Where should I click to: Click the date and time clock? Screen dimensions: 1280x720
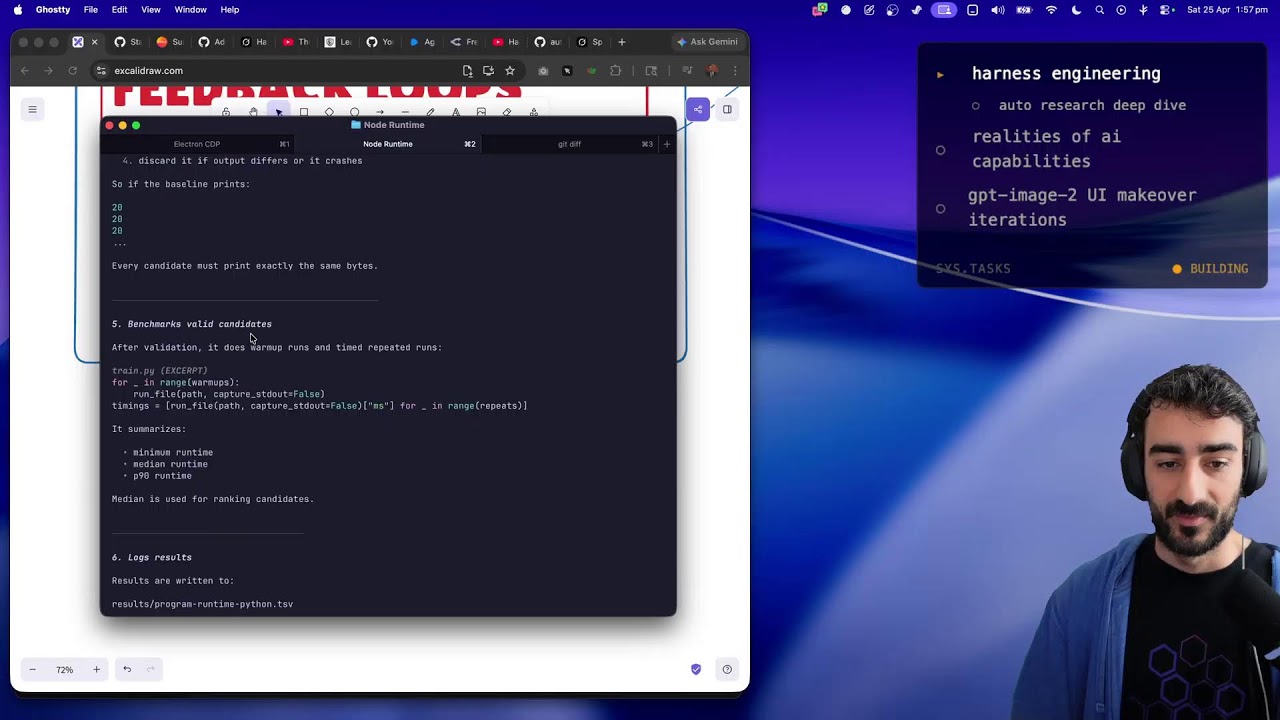tap(1227, 10)
